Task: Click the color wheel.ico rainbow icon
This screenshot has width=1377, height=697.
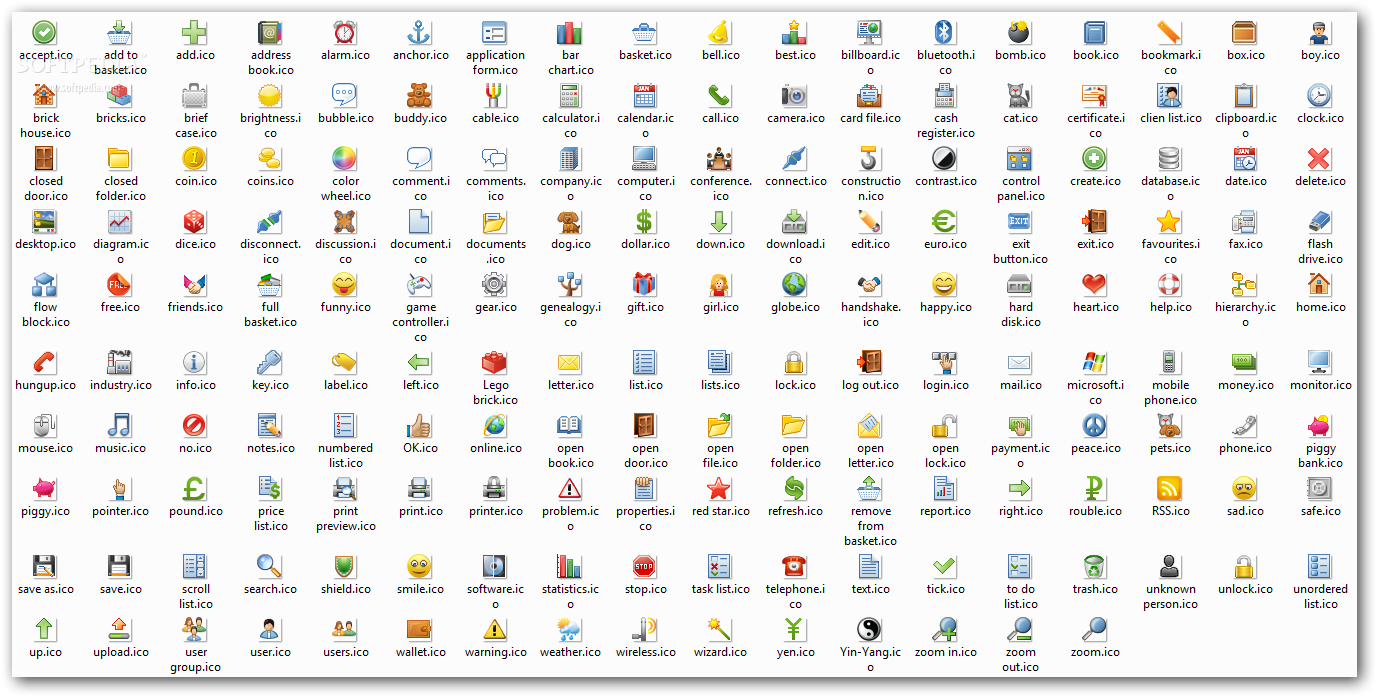Action: click(x=345, y=158)
